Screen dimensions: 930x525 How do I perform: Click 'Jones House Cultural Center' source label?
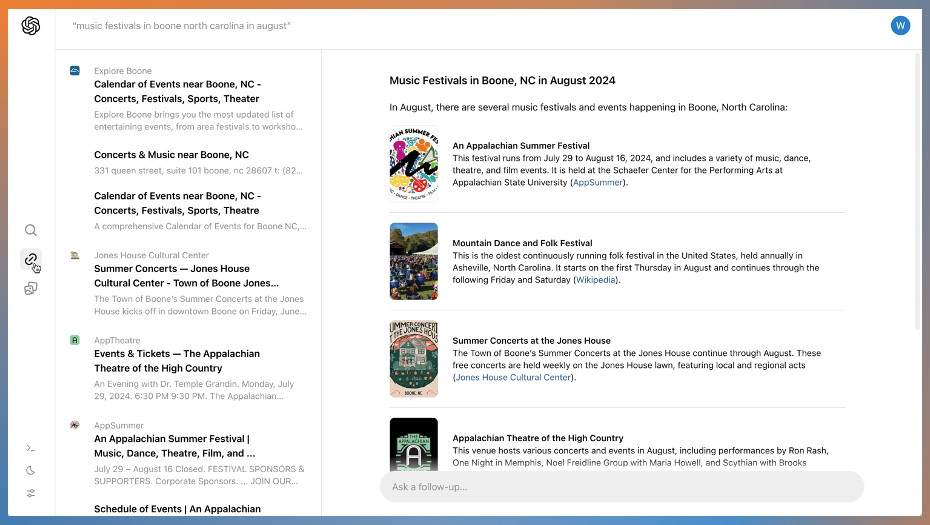coord(151,255)
